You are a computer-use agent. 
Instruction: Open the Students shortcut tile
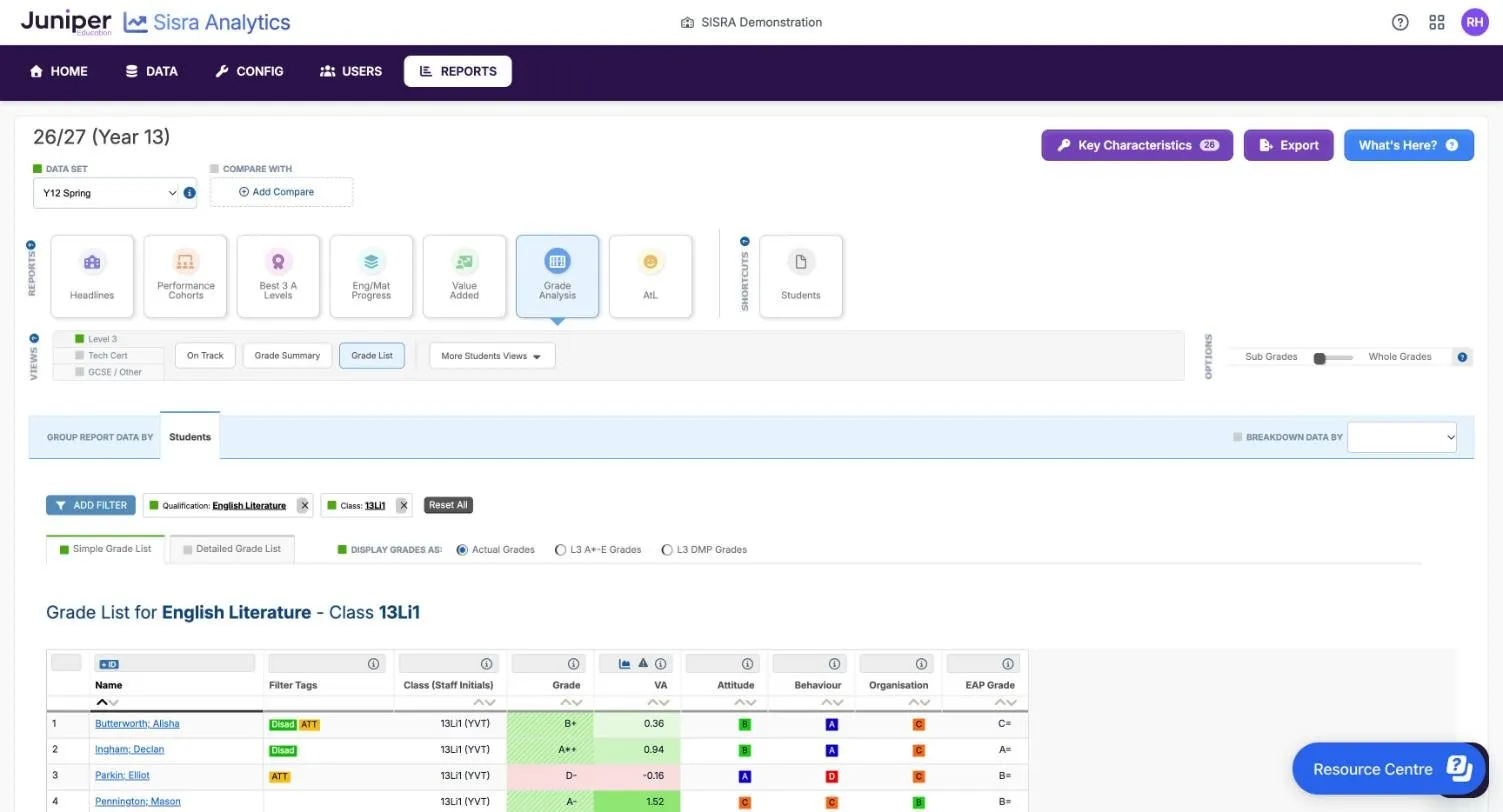[801, 277]
